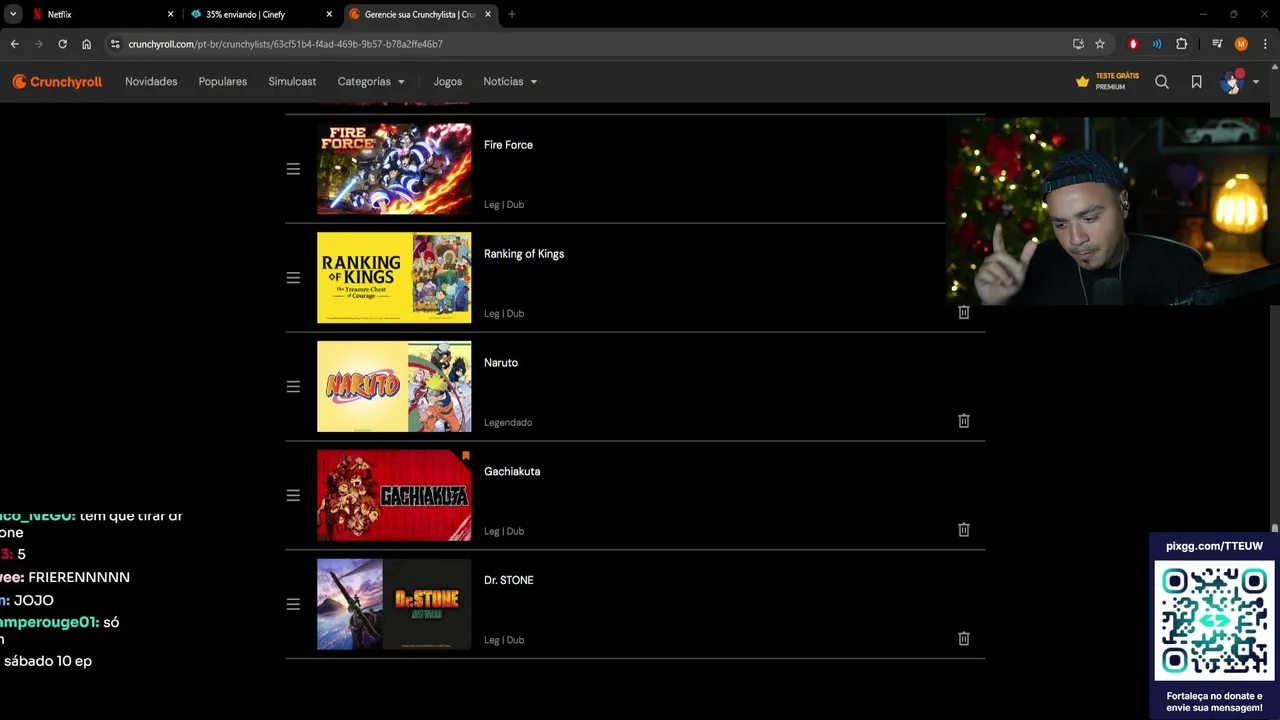Image resolution: width=1280 pixels, height=720 pixels.
Task: Grab the Naruto reorder handle
Action: (x=293, y=387)
